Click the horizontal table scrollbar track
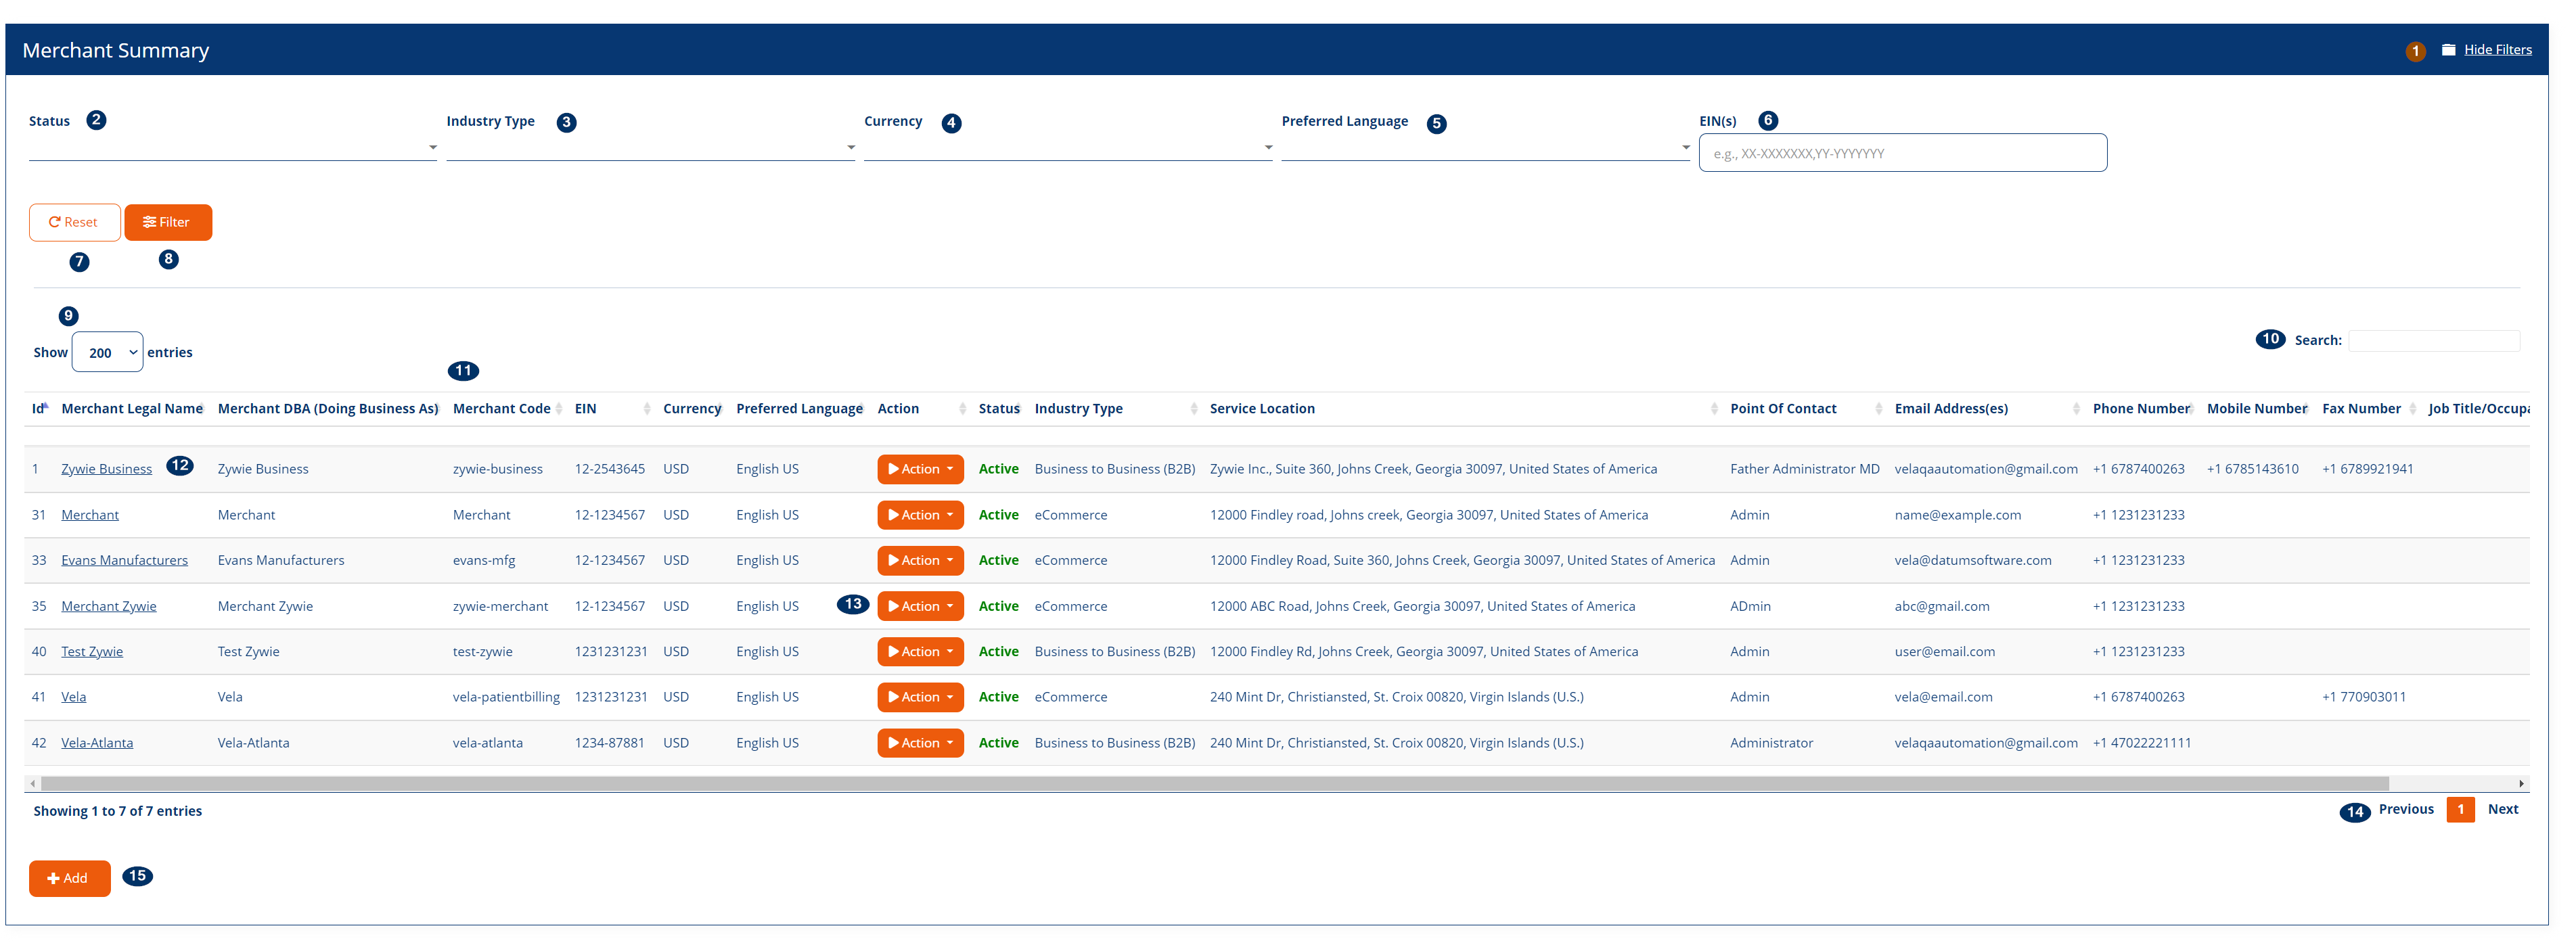2576x945 pixels. tap(2450, 784)
